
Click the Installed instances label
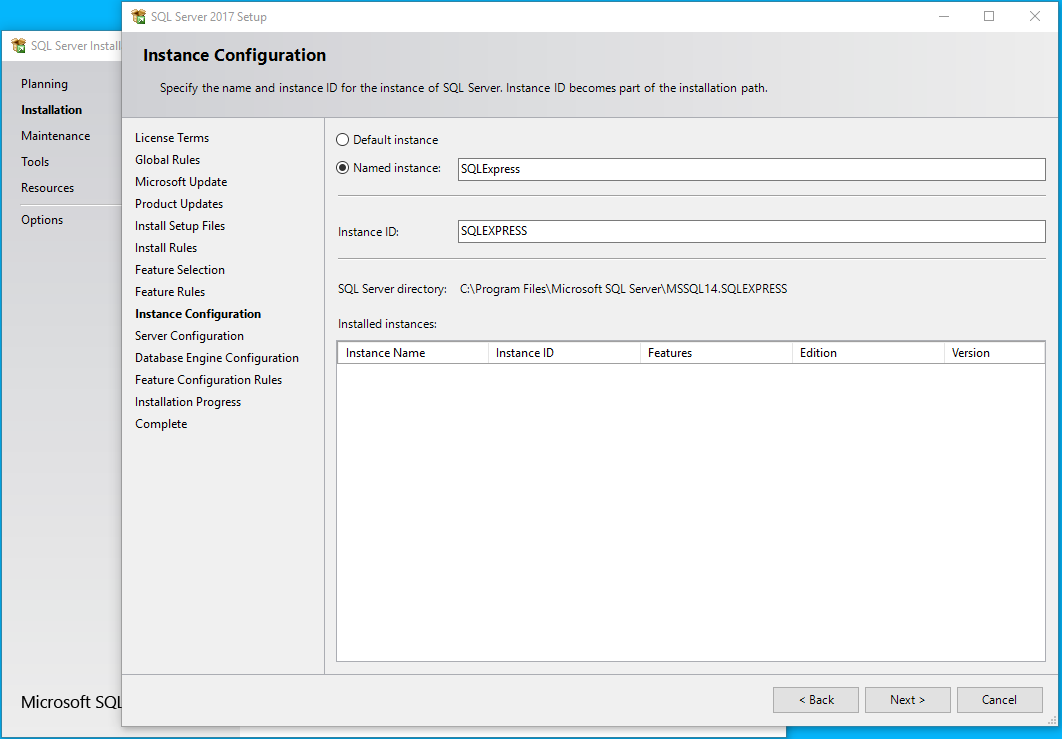tap(387, 324)
